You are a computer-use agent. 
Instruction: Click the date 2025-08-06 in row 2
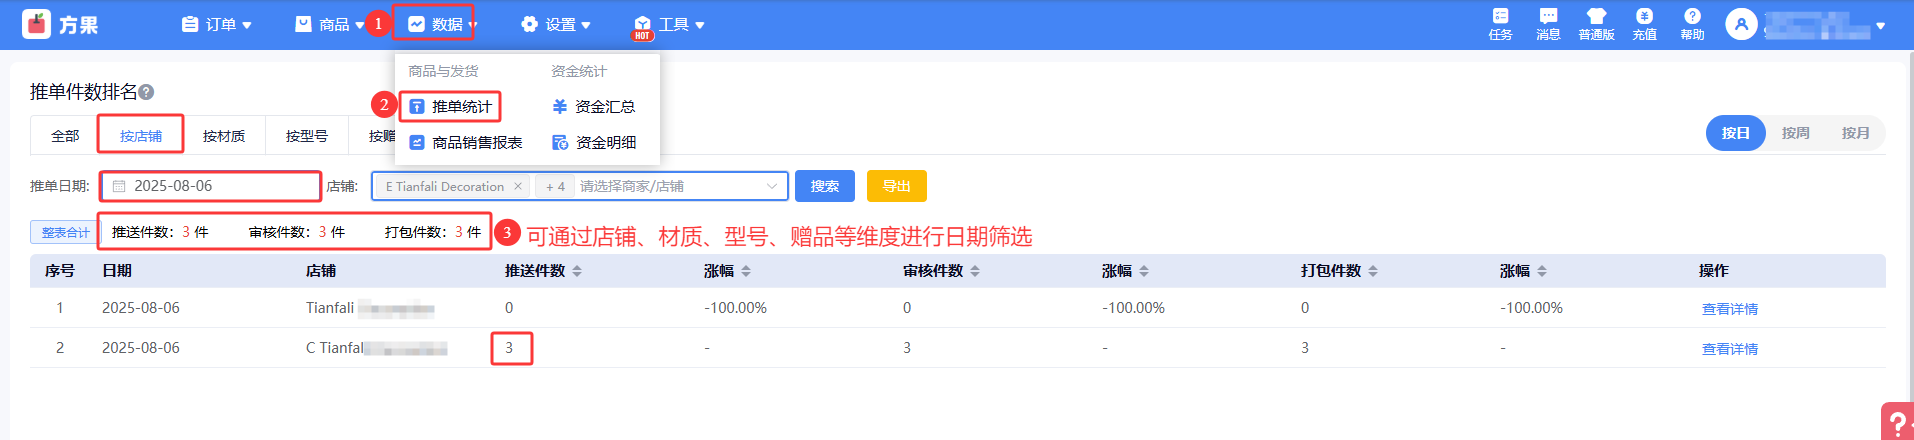tap(141, 348)
